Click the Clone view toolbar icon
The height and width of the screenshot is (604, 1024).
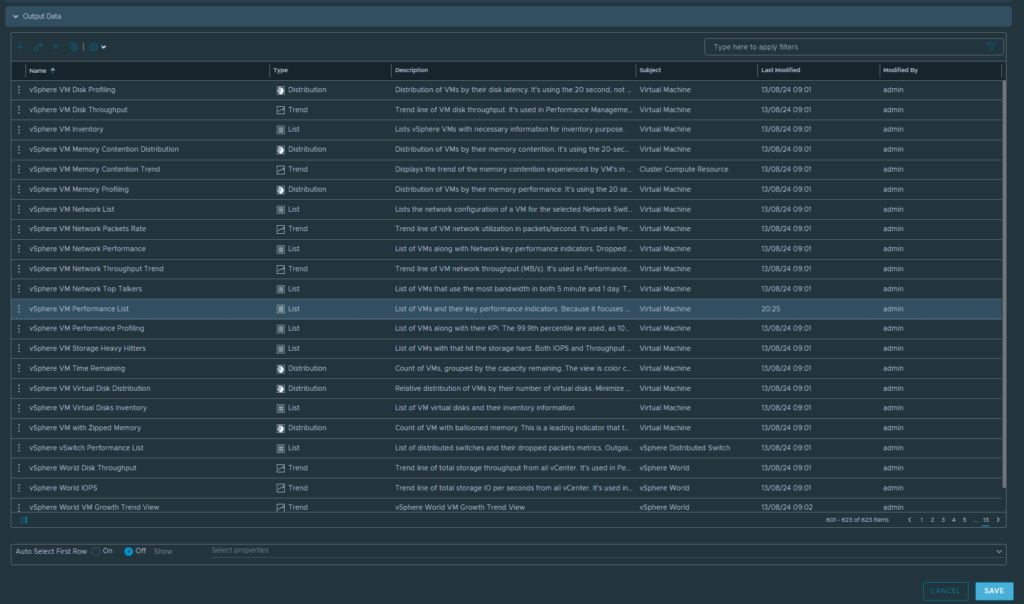click(74, 47)
